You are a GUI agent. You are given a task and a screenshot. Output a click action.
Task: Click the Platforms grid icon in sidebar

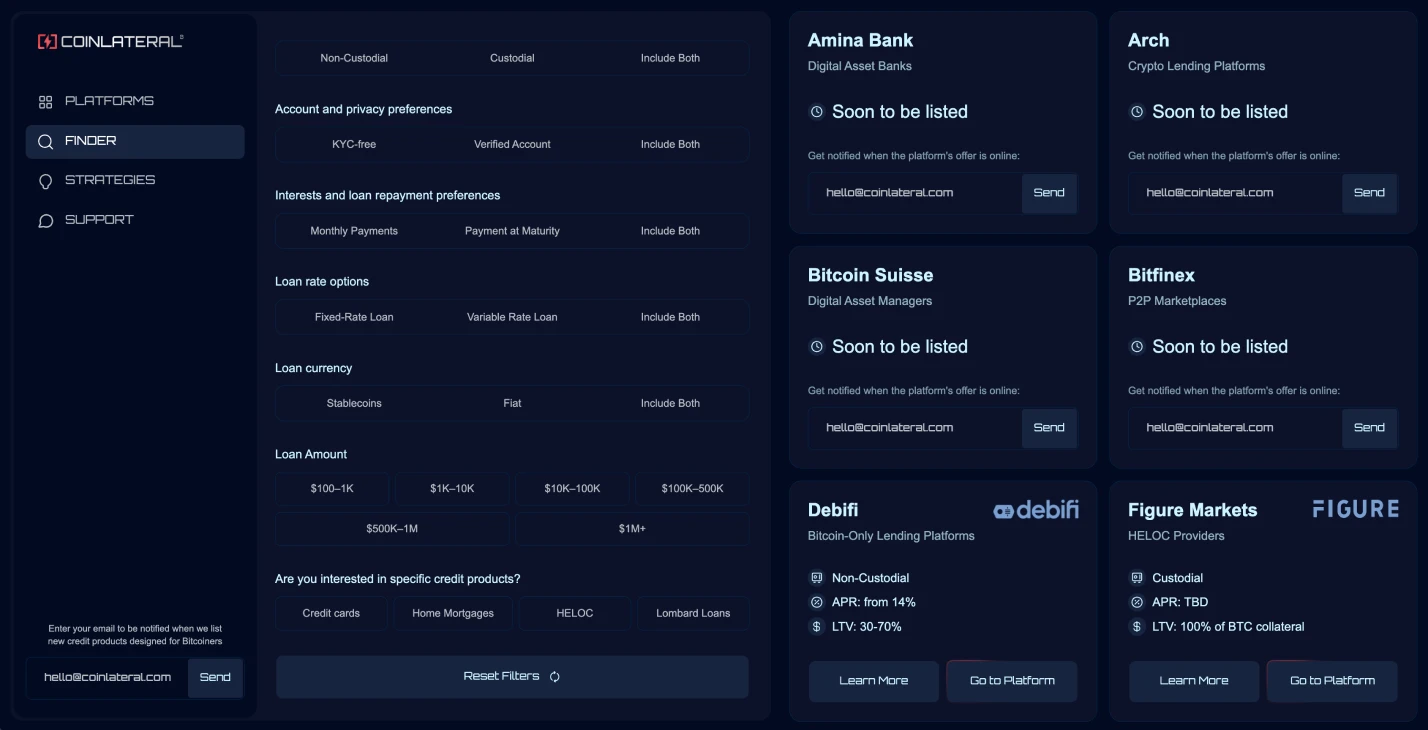pyautogui.click(x=45, y=101)
